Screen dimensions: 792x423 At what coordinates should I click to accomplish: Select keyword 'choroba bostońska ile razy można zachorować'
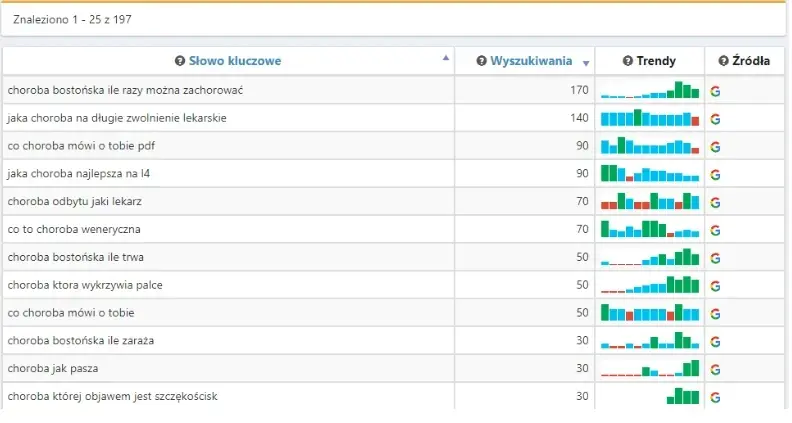(x=125, y=90)
